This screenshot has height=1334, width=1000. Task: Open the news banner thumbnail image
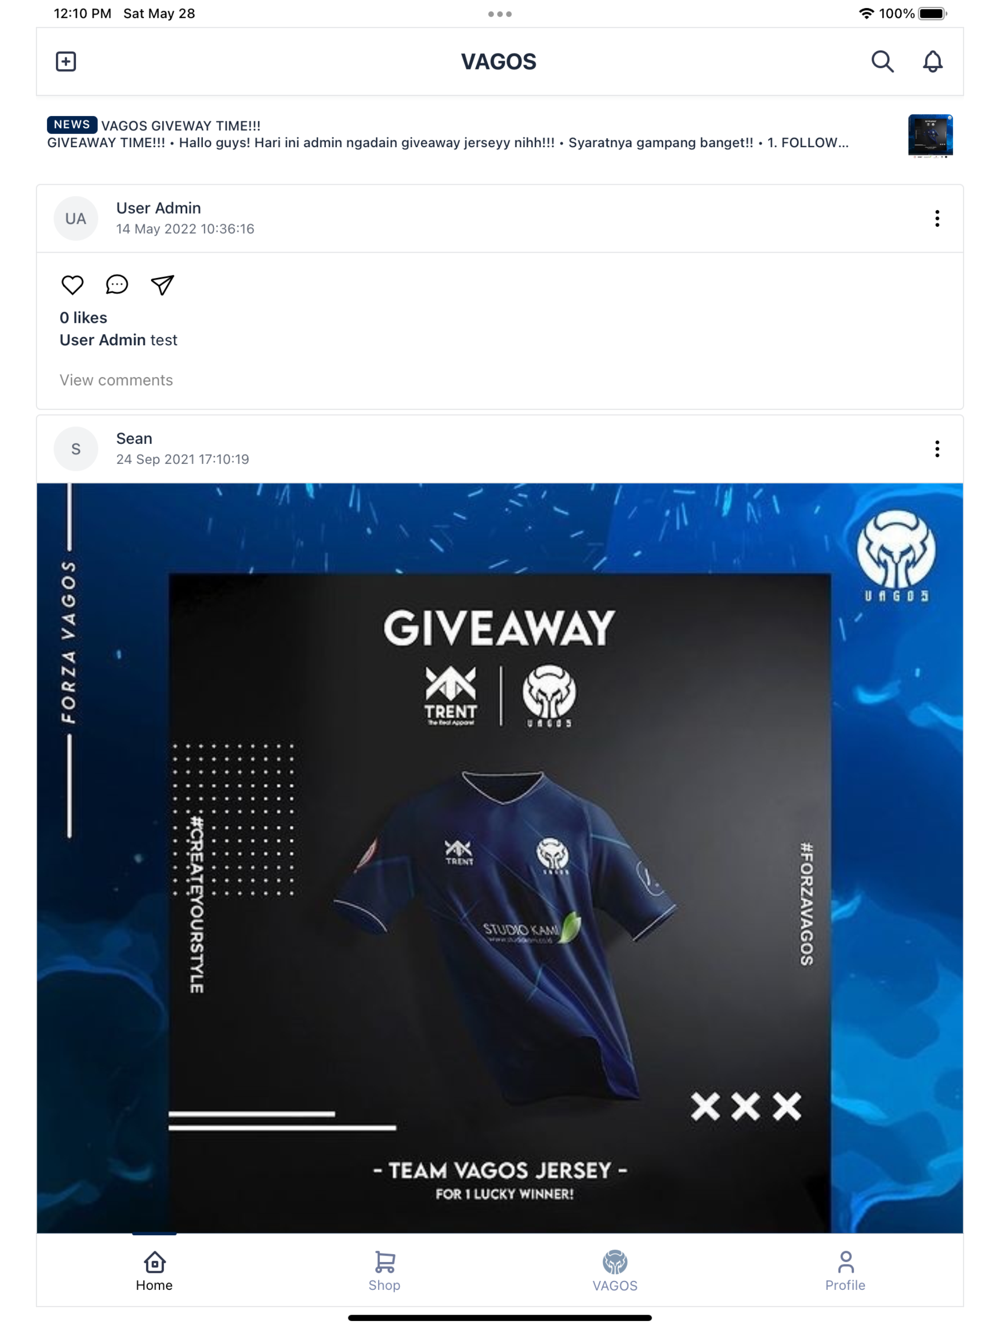(x=930, y=136)
